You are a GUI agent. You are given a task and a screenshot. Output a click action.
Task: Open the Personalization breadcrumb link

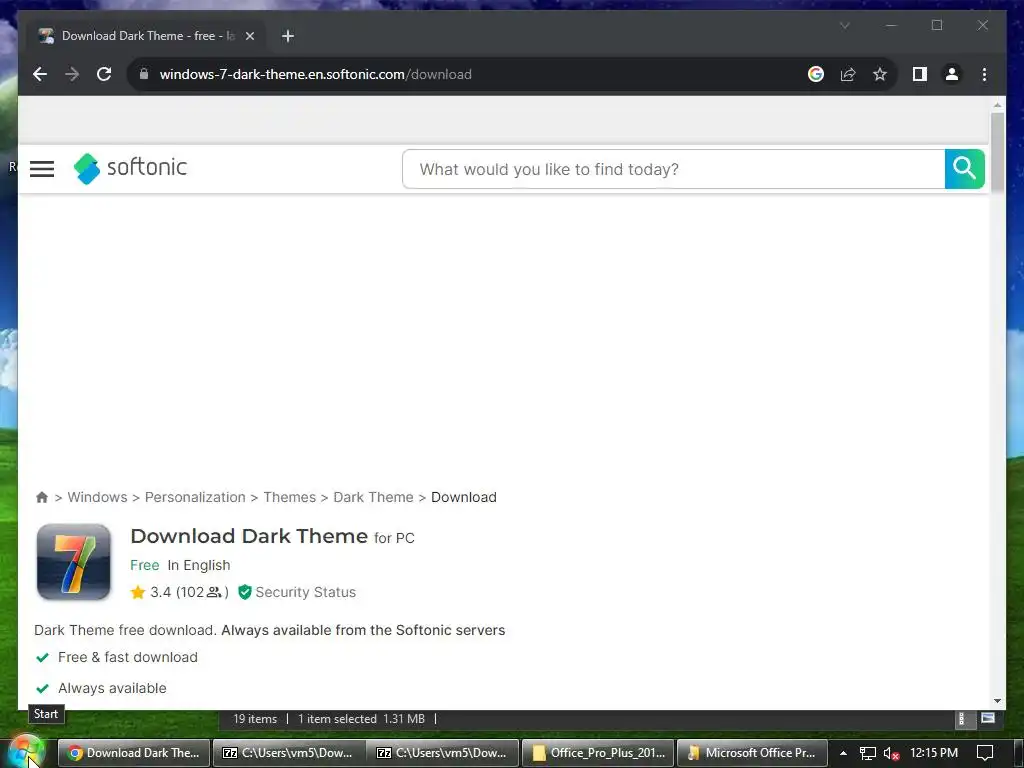pyautogui.click(x=195, y=498)
